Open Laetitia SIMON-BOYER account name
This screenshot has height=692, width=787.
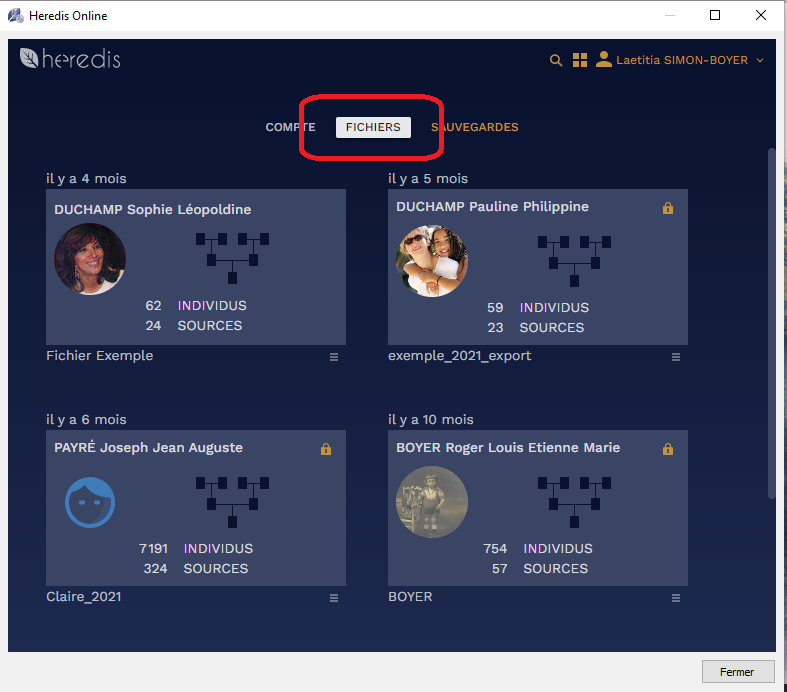coord(682,60)
